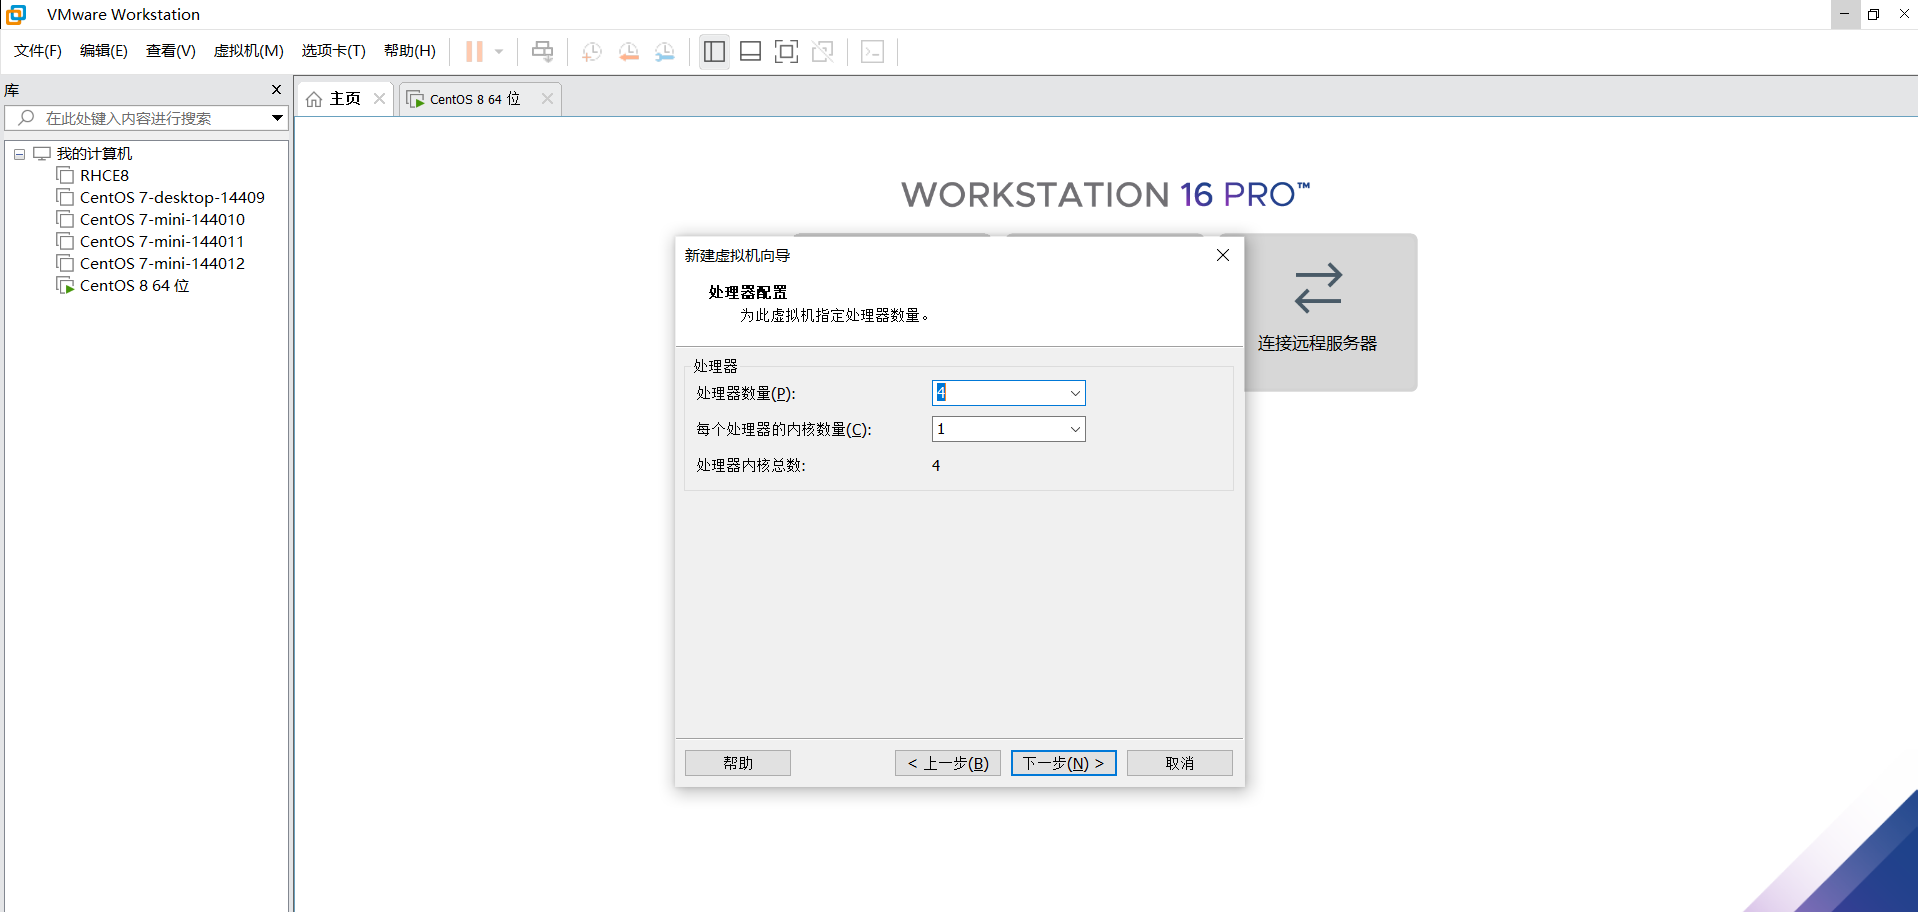
Task: Click the 下一步 button in the wizard
Action: (x=1063, y=762)
